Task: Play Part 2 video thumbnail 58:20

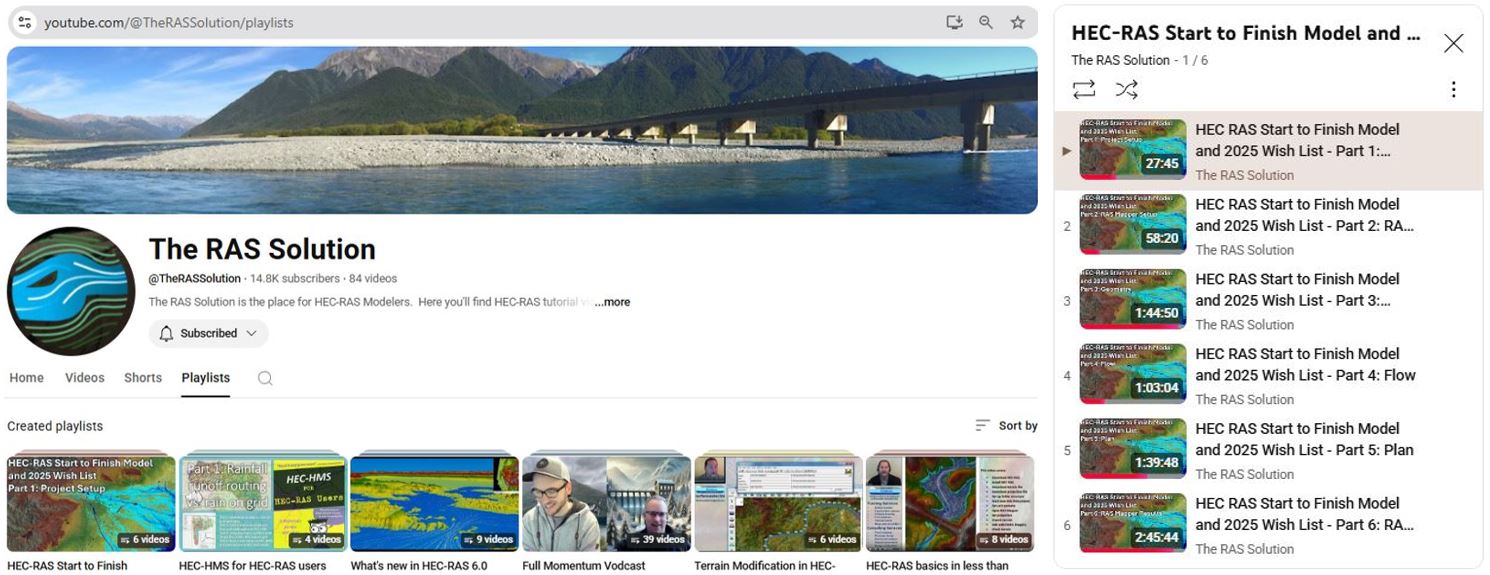Action: 1133,225
